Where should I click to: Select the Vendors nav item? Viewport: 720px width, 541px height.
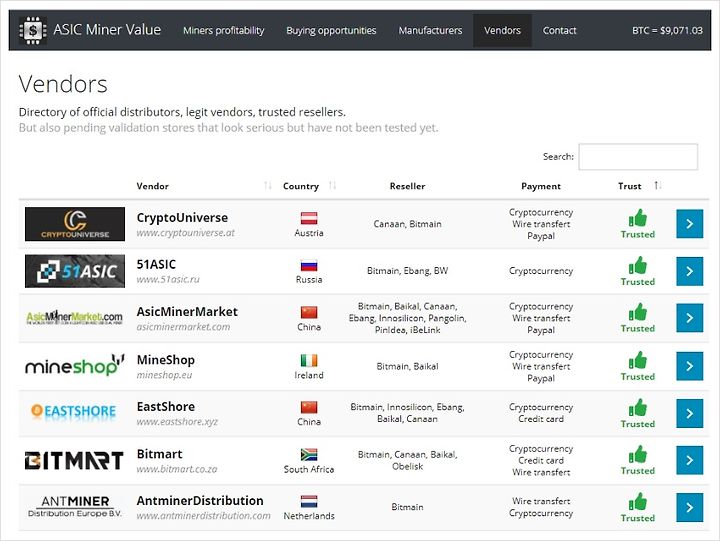502,30
